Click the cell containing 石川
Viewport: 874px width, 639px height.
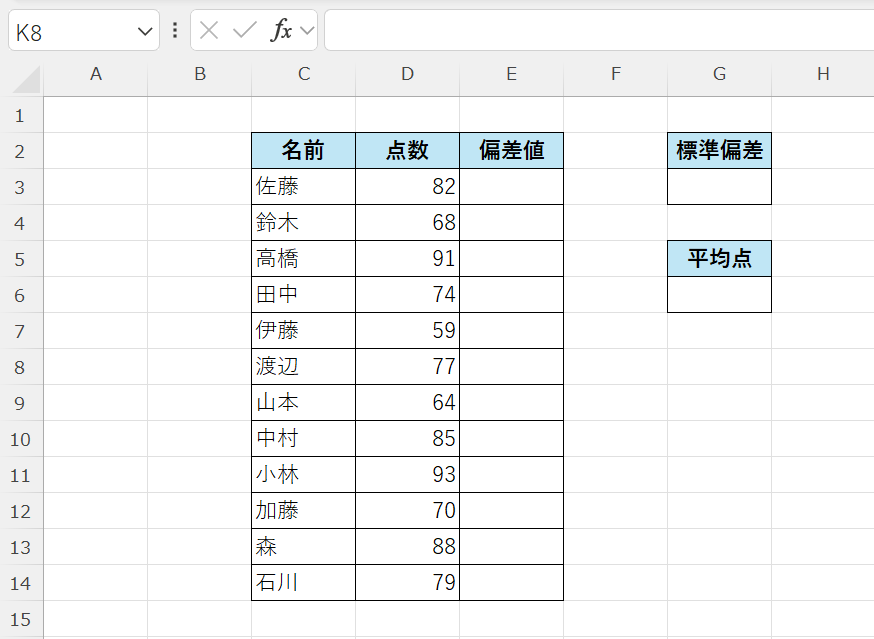[x=303, y=583]
